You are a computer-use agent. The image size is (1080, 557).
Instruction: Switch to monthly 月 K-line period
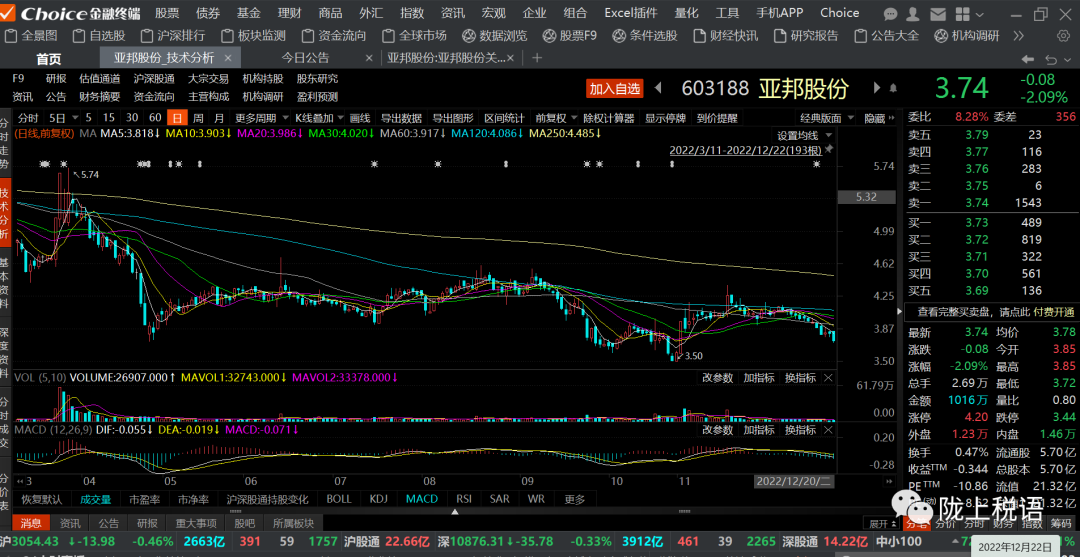tap(218, 118)
